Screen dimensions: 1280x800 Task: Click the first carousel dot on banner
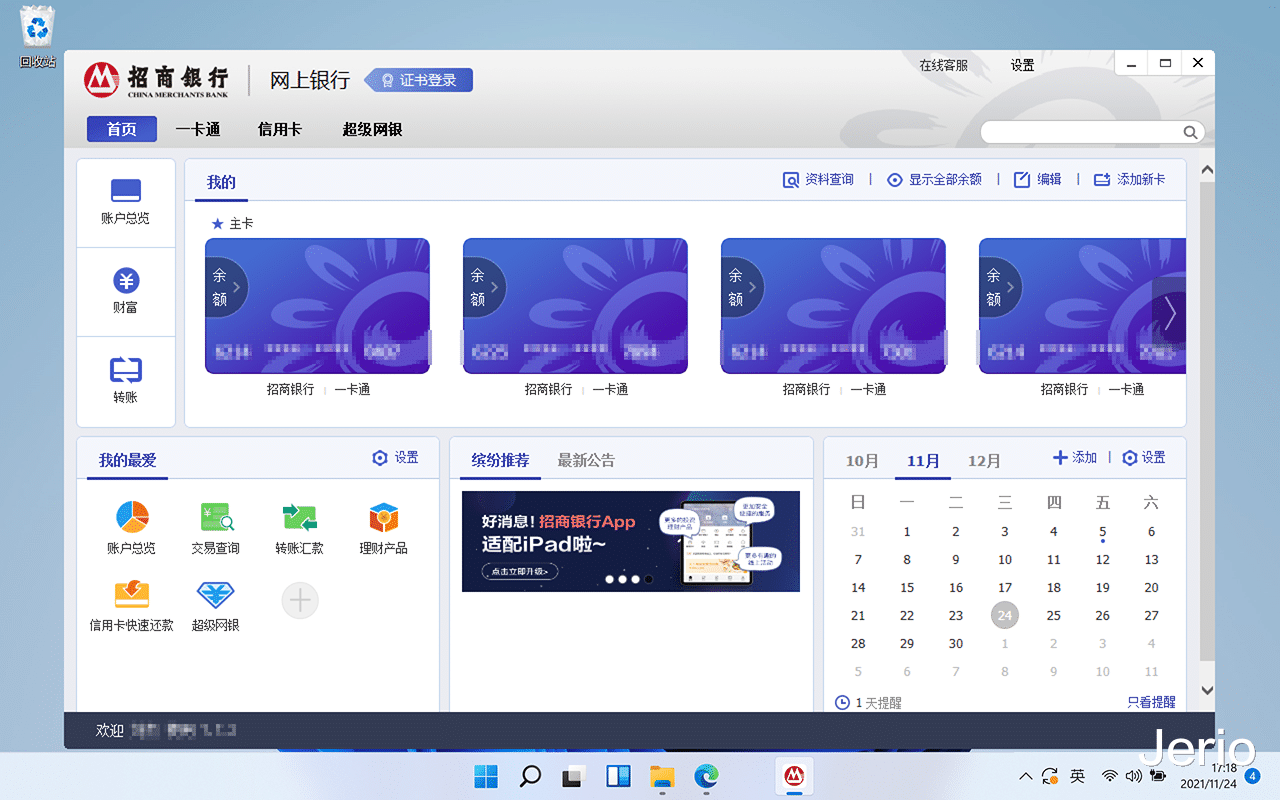609,579
